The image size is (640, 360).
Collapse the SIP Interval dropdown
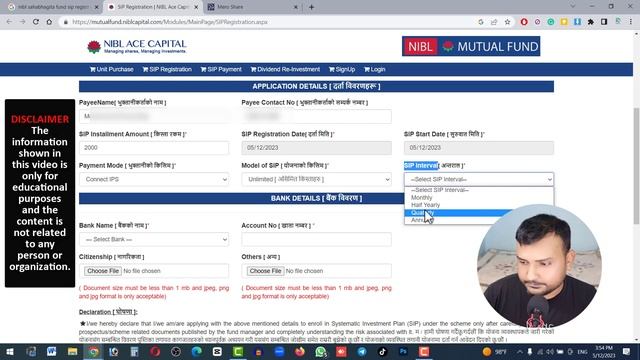(x=479, y=179)
